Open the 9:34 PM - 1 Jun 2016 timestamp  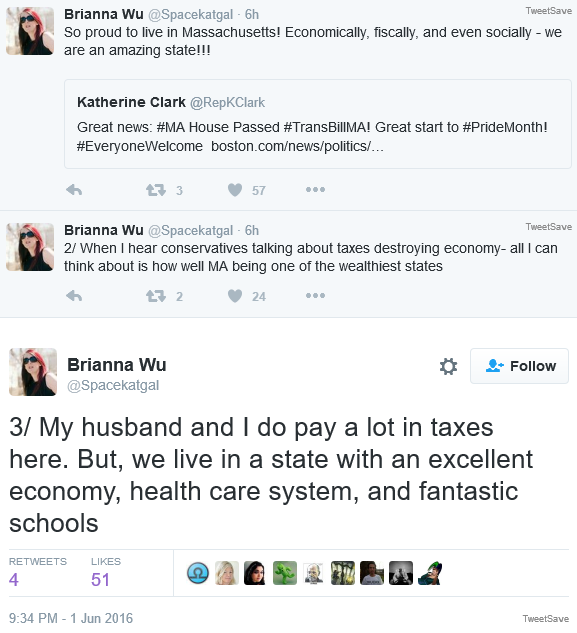pos(71,618)
